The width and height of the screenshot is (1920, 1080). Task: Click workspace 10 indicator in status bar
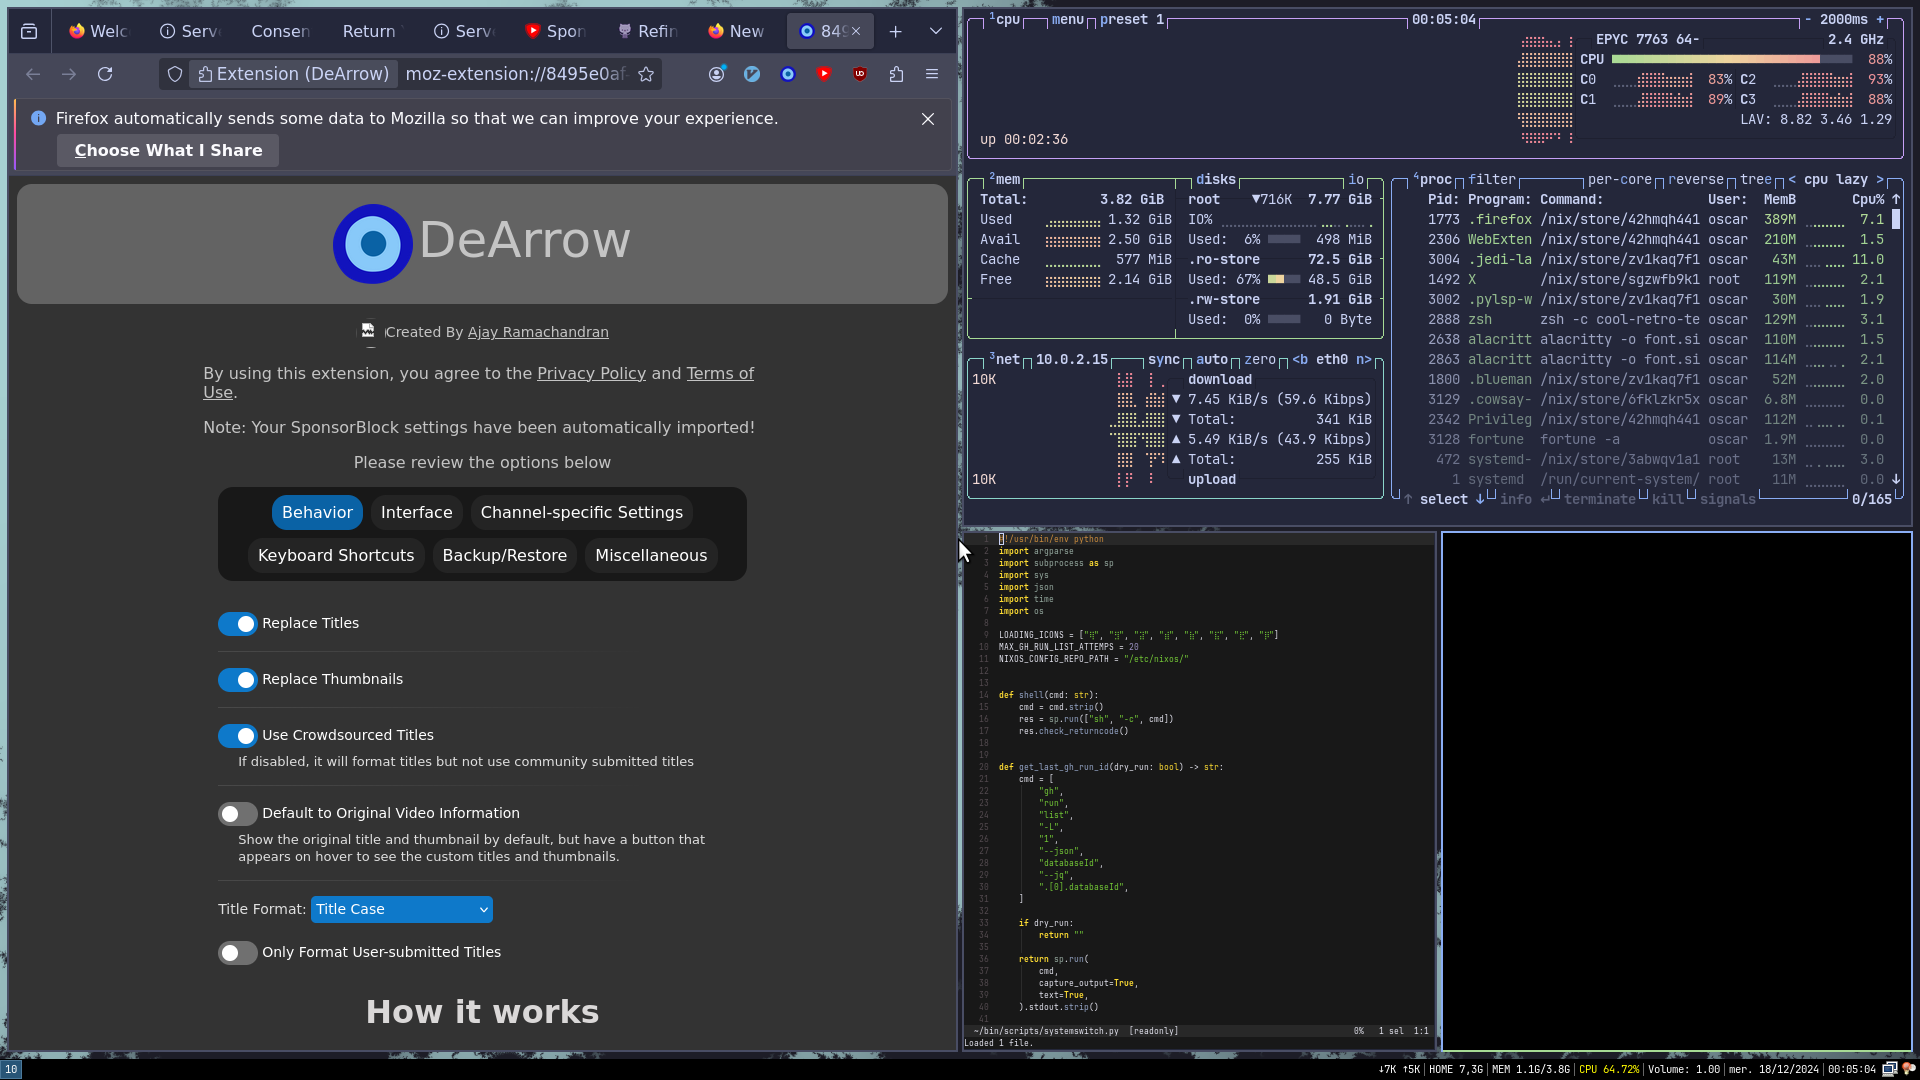11,1069
